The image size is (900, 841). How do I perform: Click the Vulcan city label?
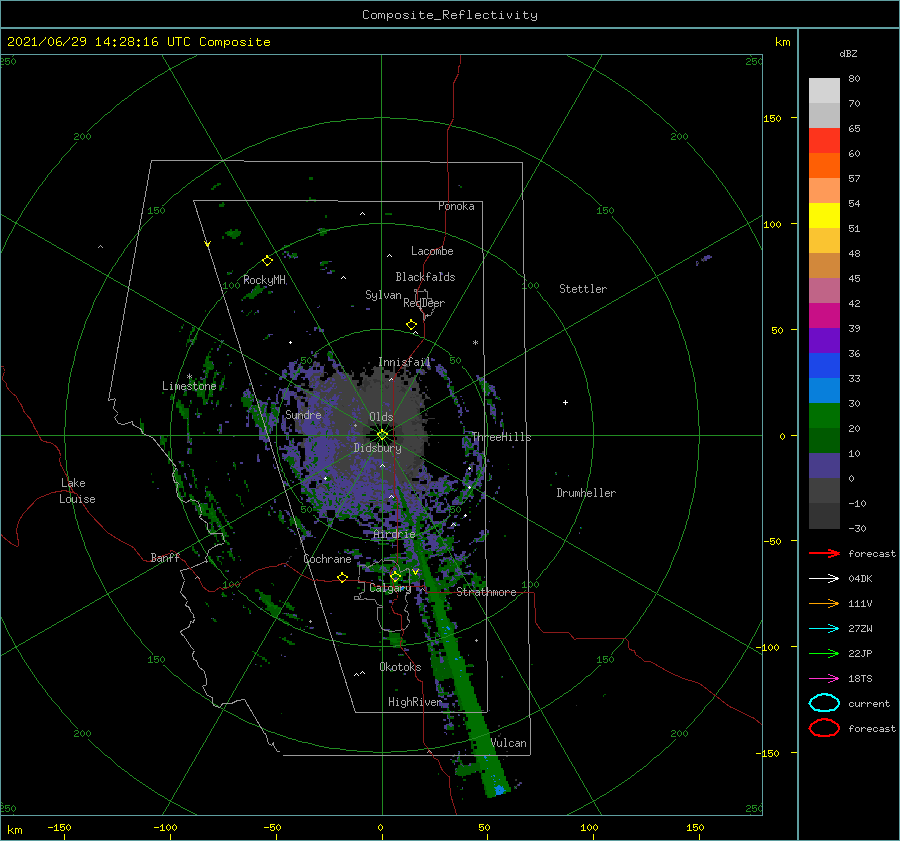tap(509, 743)
